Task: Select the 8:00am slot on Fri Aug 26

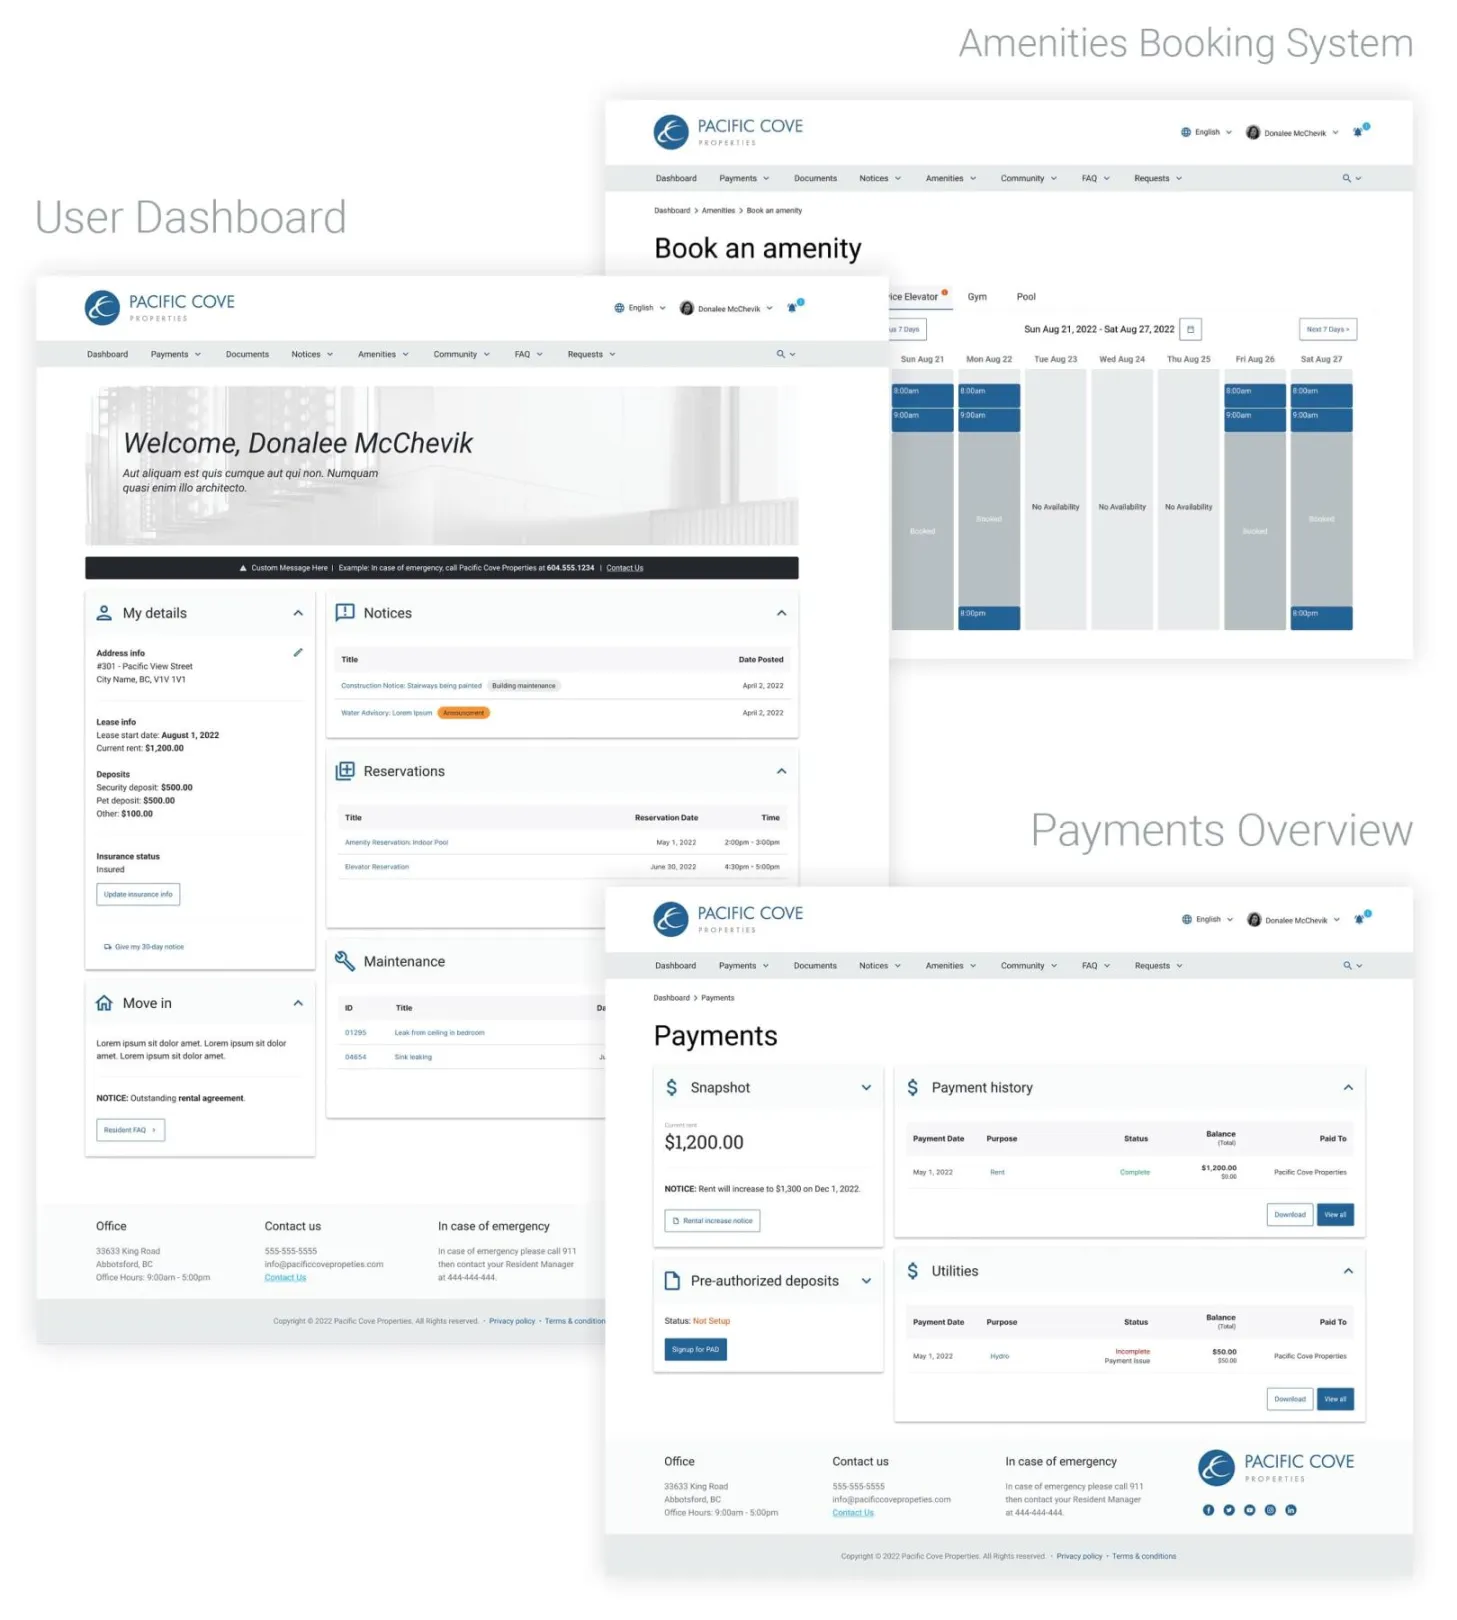Action: [1254, 392]
